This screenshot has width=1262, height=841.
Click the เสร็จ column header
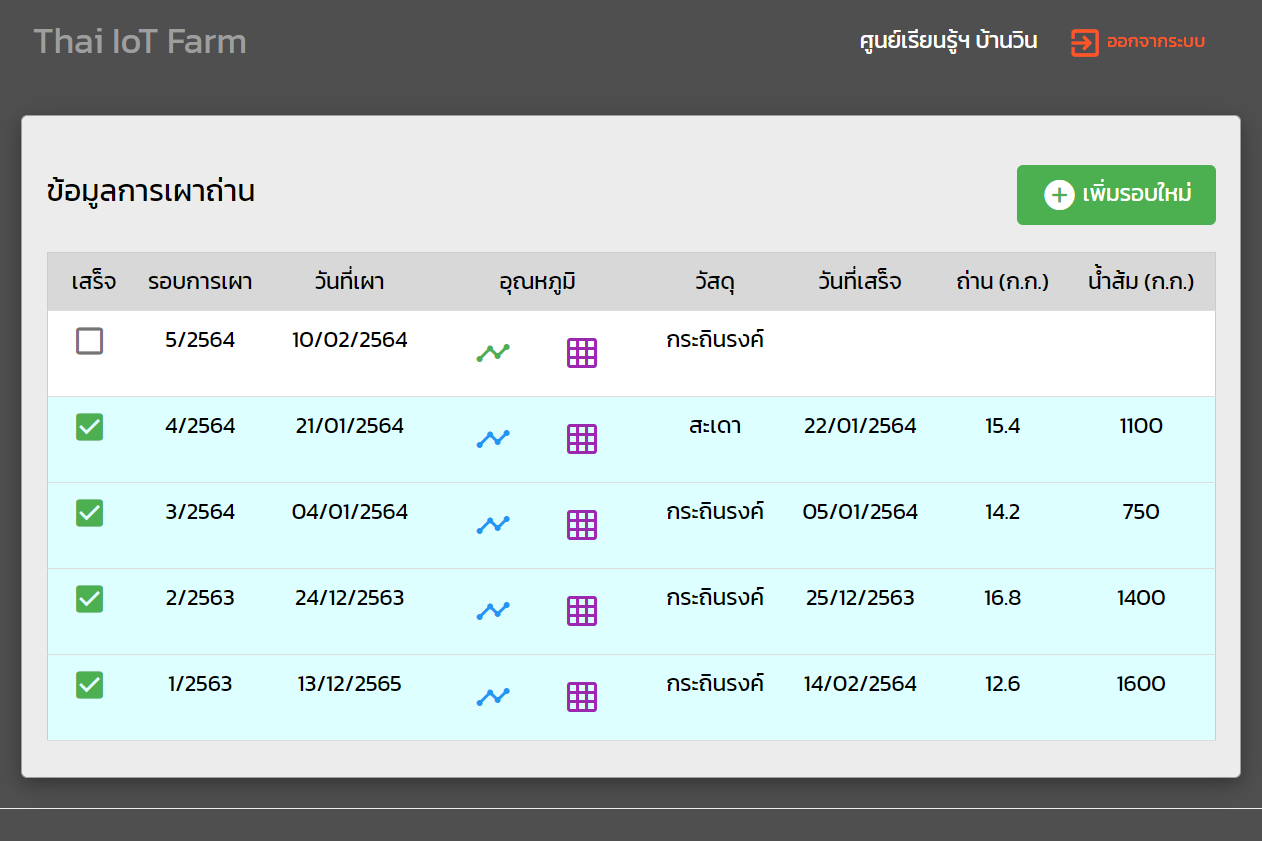94,282
